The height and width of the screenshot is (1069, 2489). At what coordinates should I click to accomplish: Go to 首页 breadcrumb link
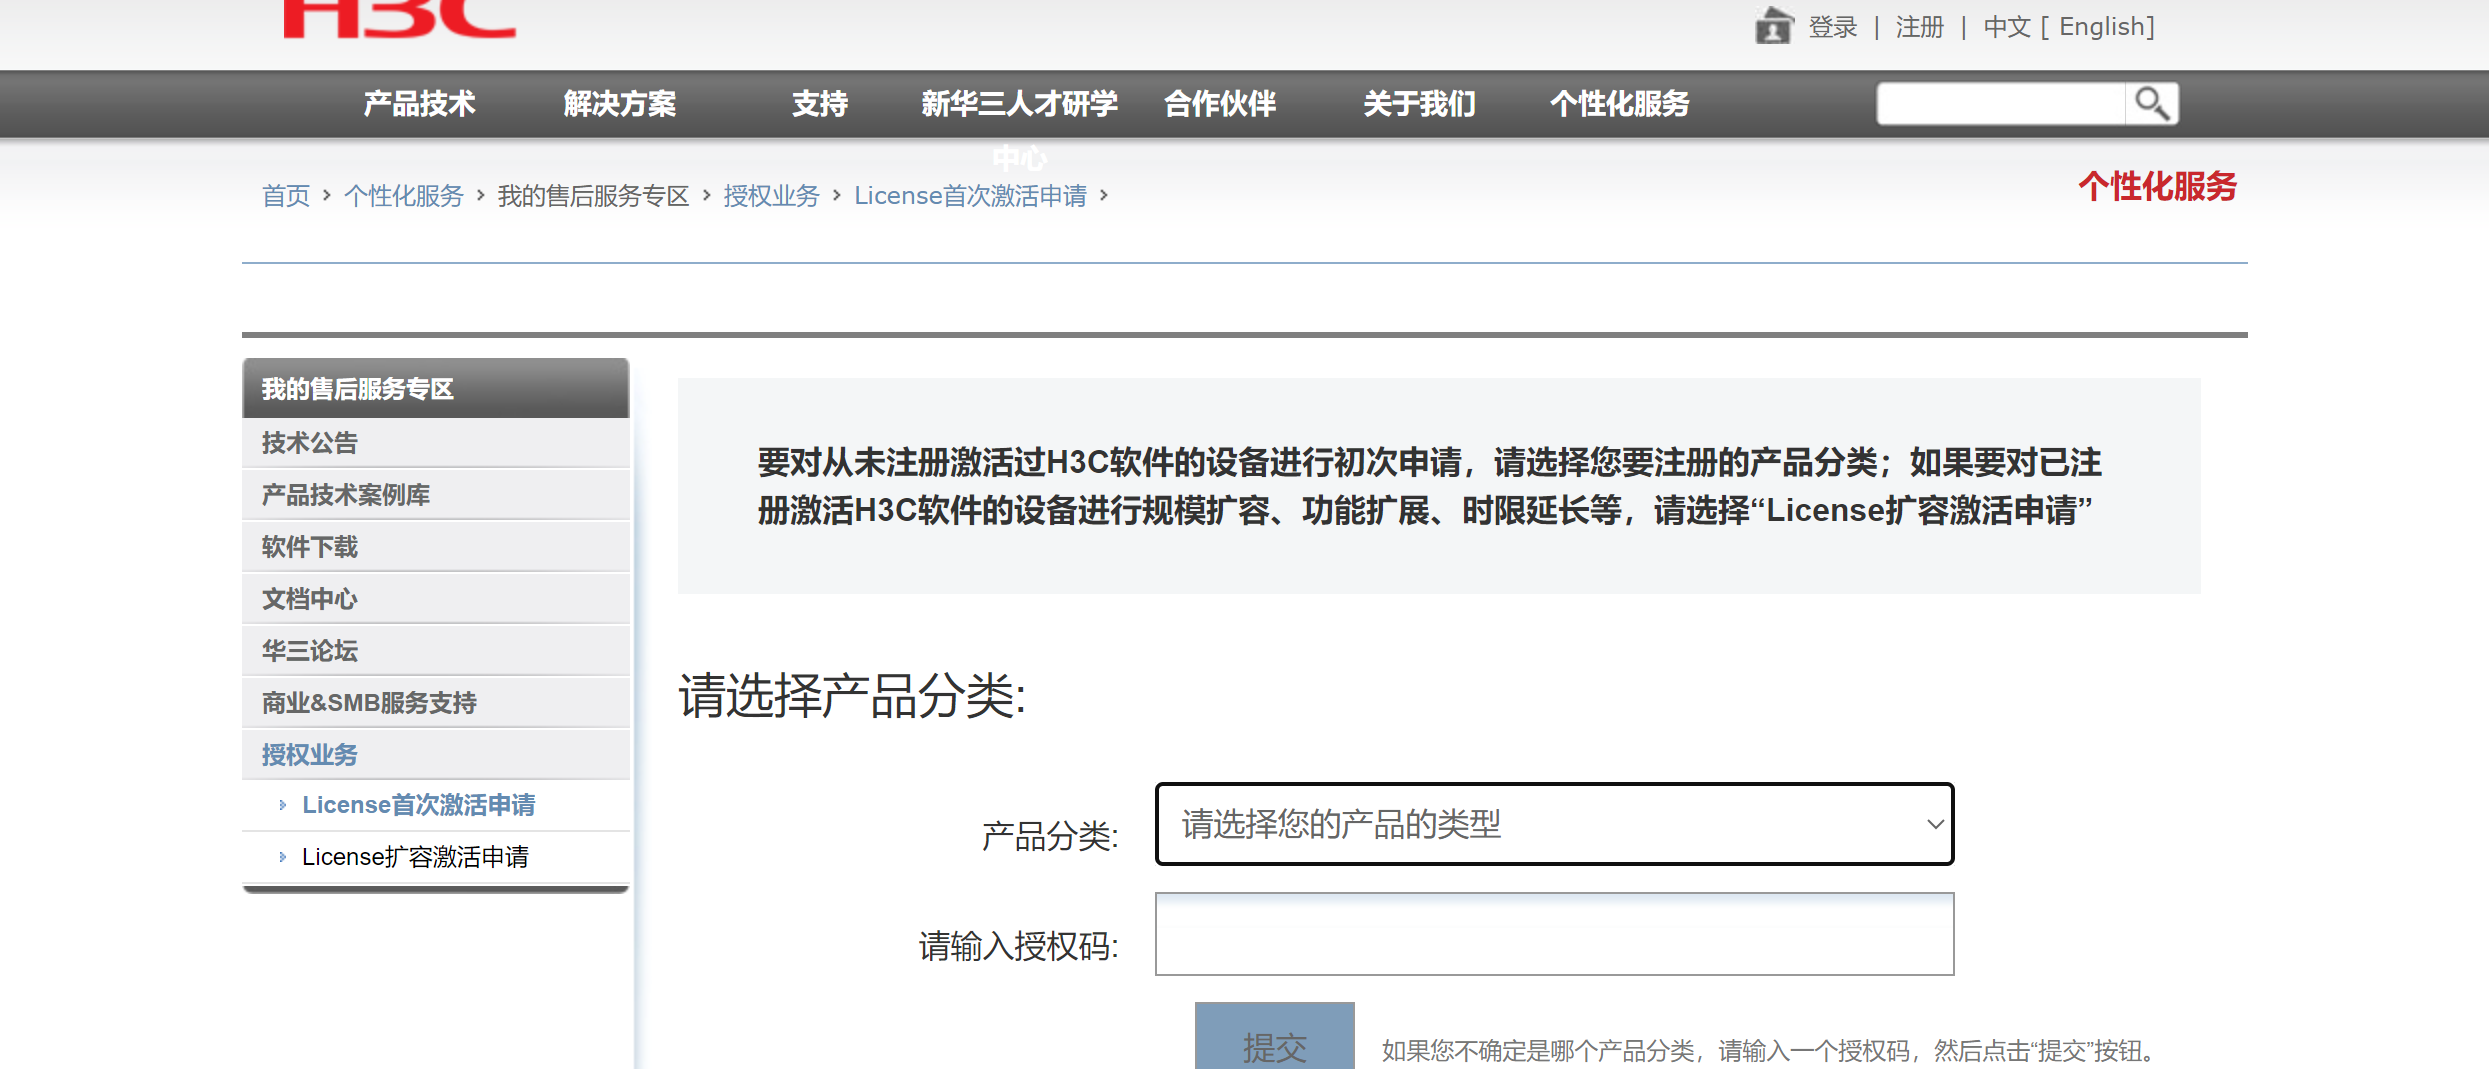pyautogui.click(x=286, y=196)
